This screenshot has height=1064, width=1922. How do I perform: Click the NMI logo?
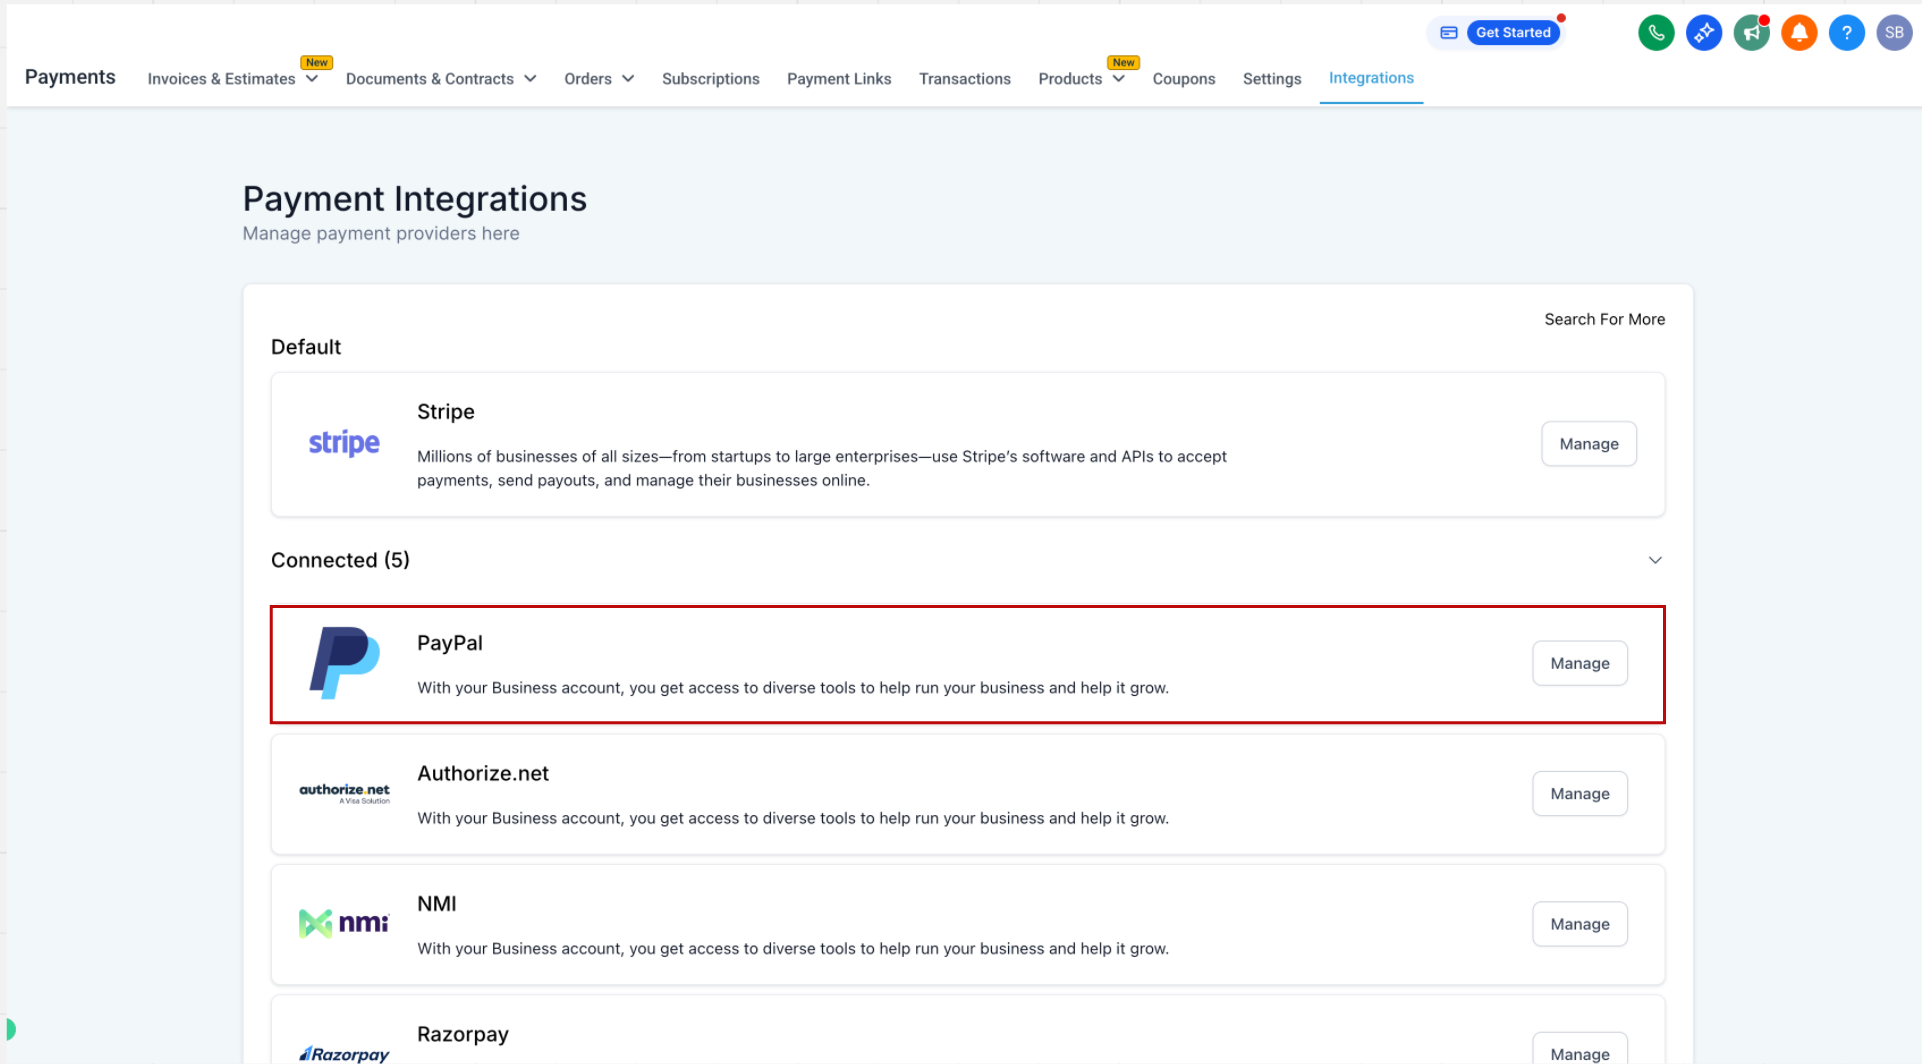(344, 923)
